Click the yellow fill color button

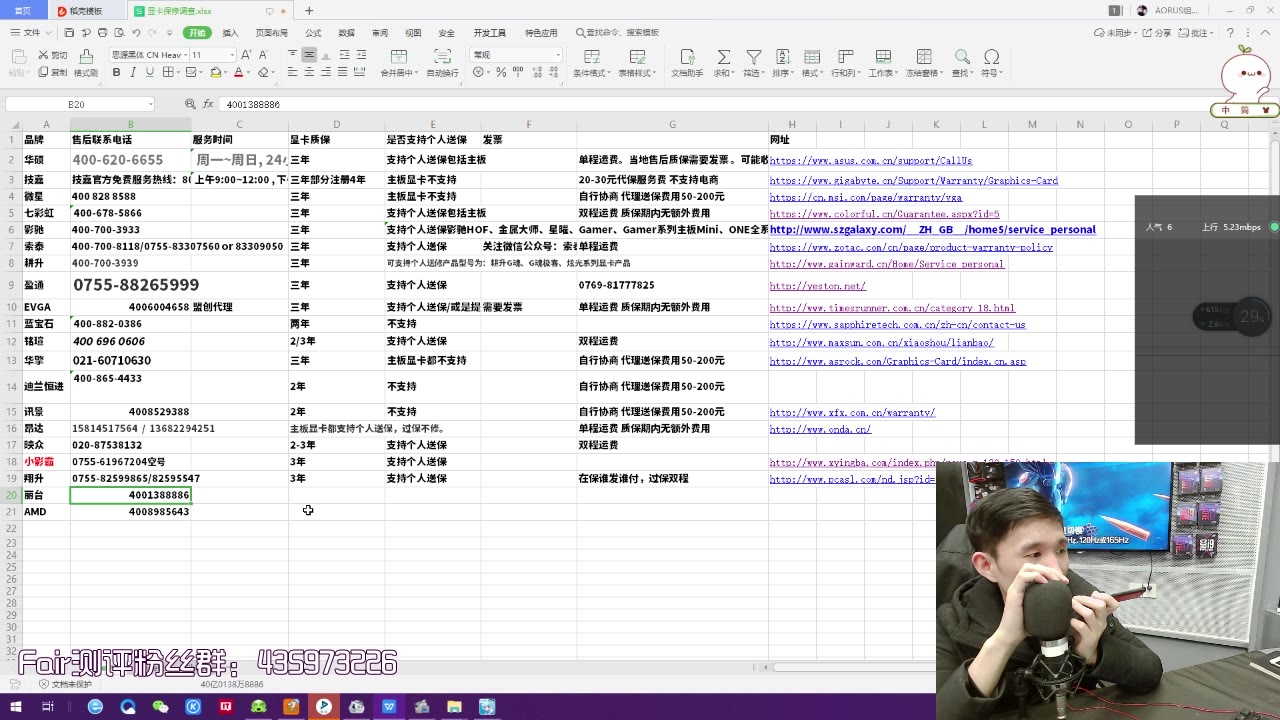point(217,73)
